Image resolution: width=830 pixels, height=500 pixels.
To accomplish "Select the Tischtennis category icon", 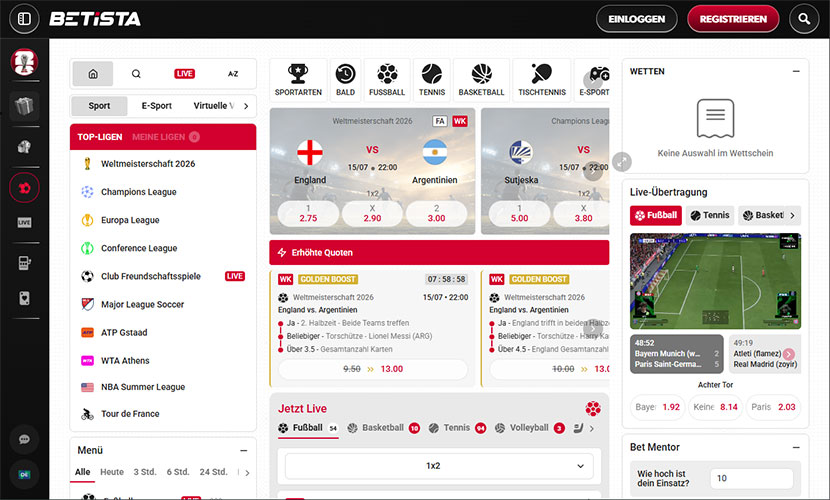I will 542,80.
